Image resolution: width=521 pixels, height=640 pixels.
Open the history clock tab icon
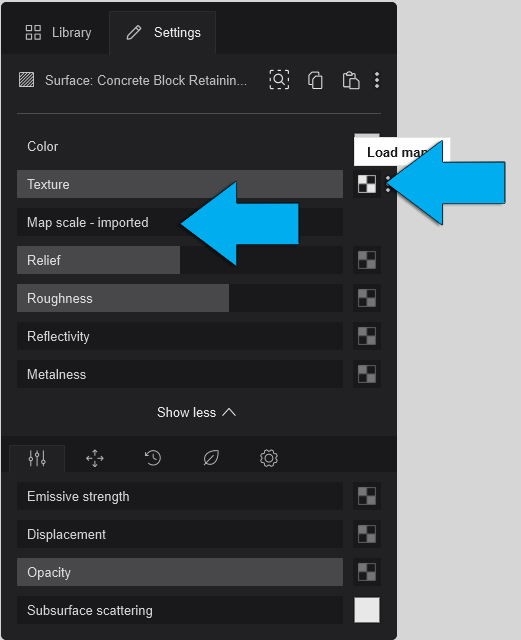(153, 458)
